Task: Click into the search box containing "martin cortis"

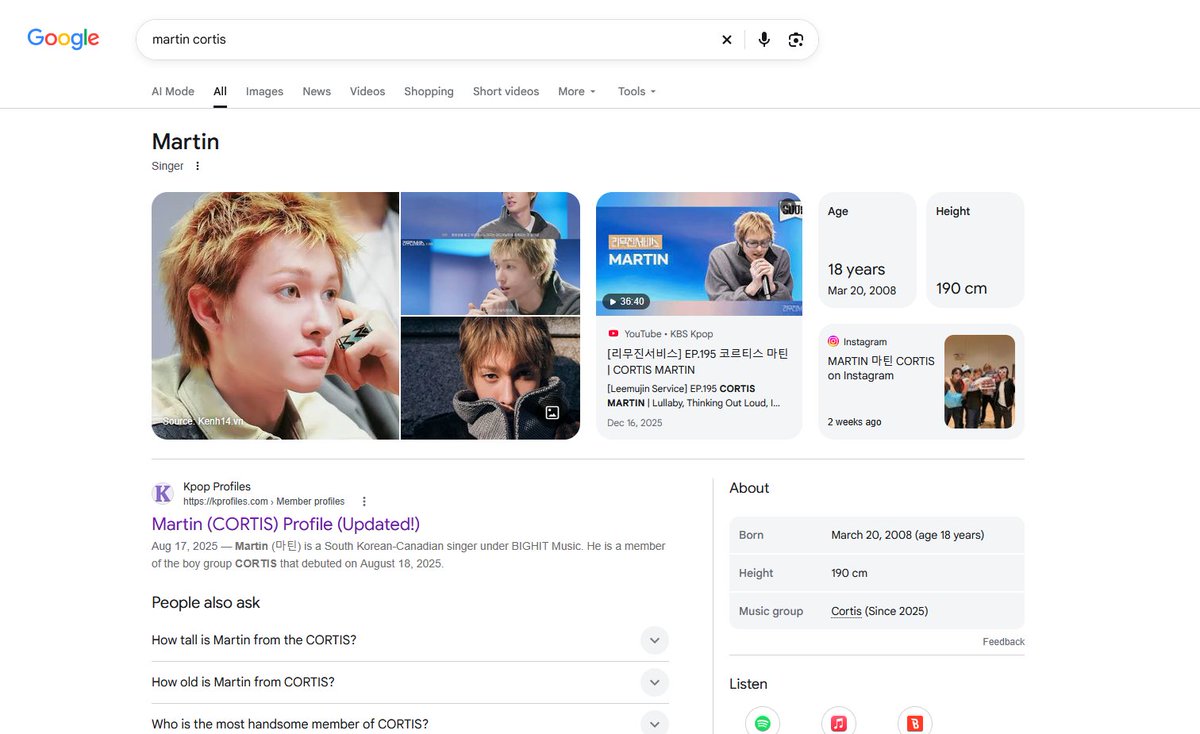Action: pyautogui.click(x=430, y=40)
